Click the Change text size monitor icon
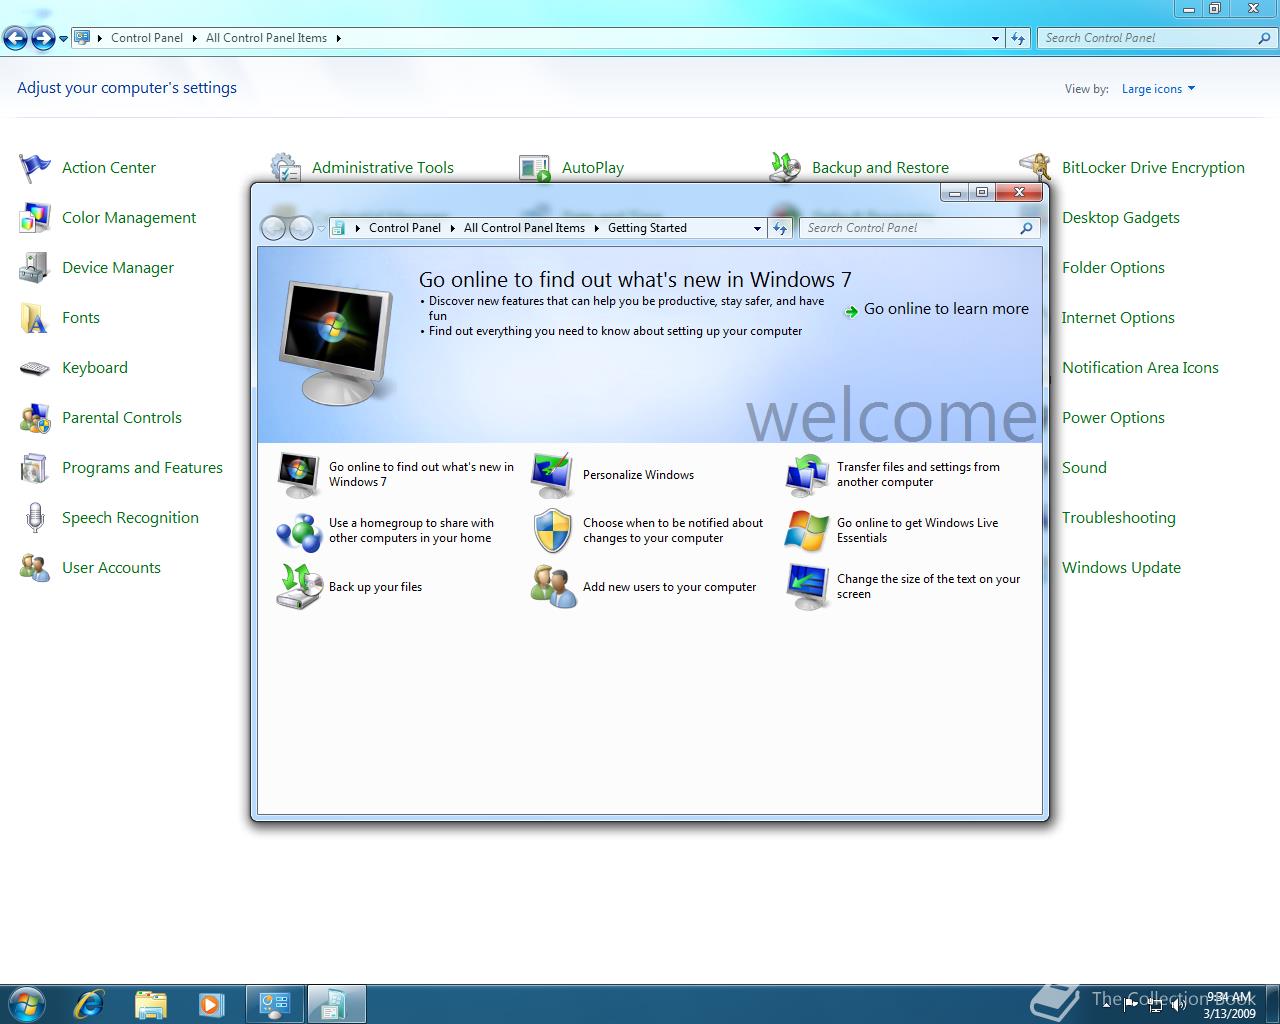The height and width of the screenshot is (1024, 1280). pyautogui.click(x=806, y=587)
